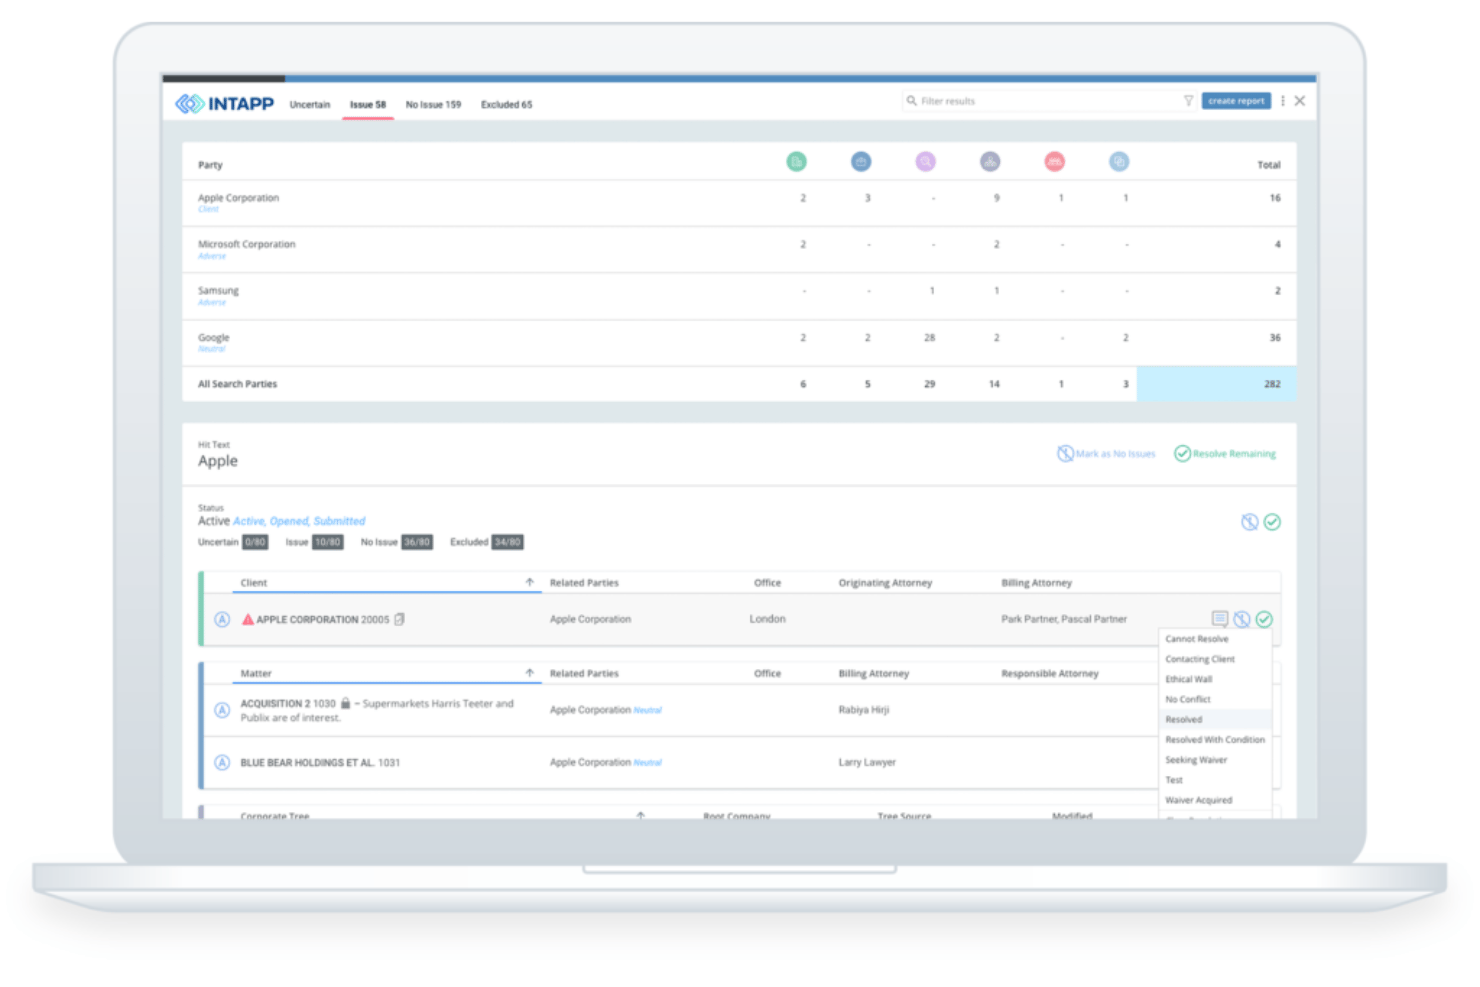Sort by the Corporate Tree column arrow
Image resolution: width=1480 pixels, height=987 pixels.
(641, 815)
